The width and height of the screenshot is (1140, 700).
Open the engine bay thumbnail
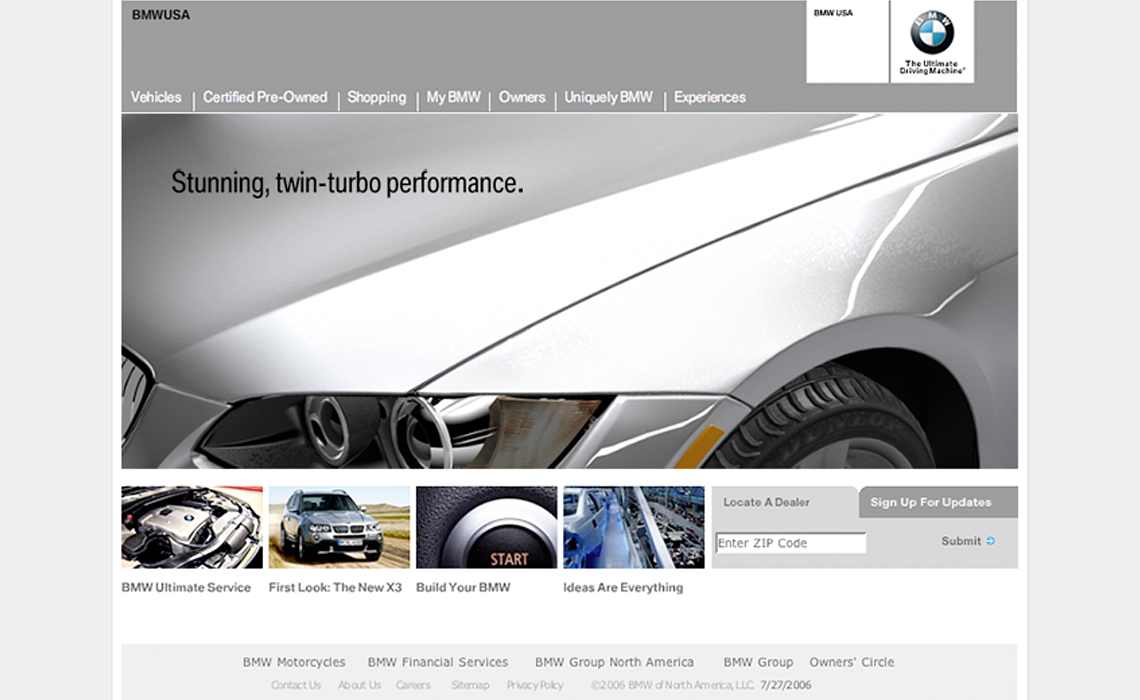click(192, 527)
